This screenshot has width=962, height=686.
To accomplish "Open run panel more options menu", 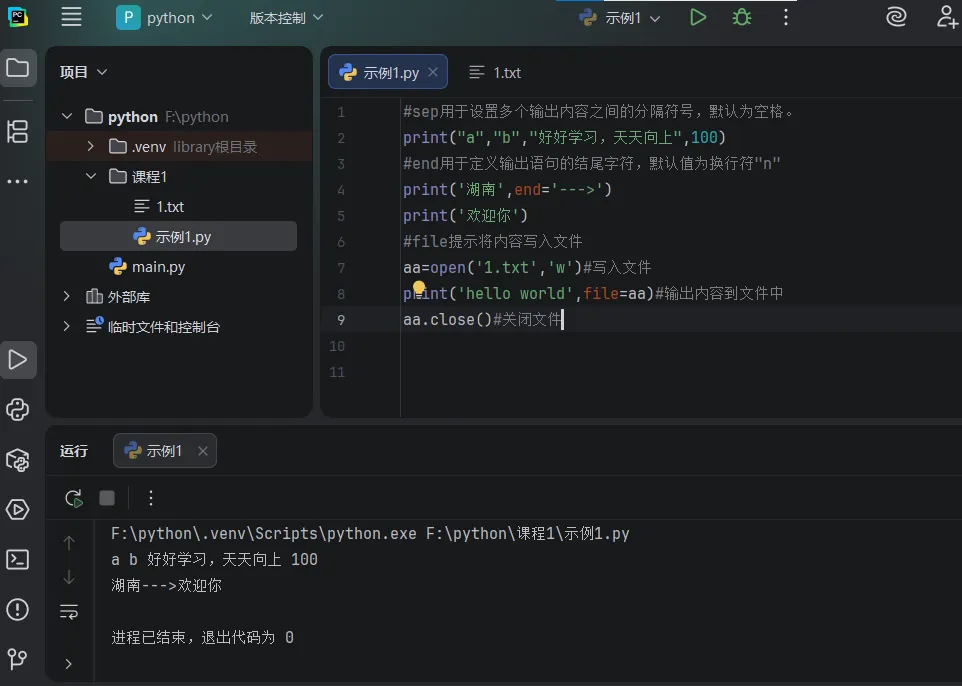I will pyautogui.click(x=151, y=498).
